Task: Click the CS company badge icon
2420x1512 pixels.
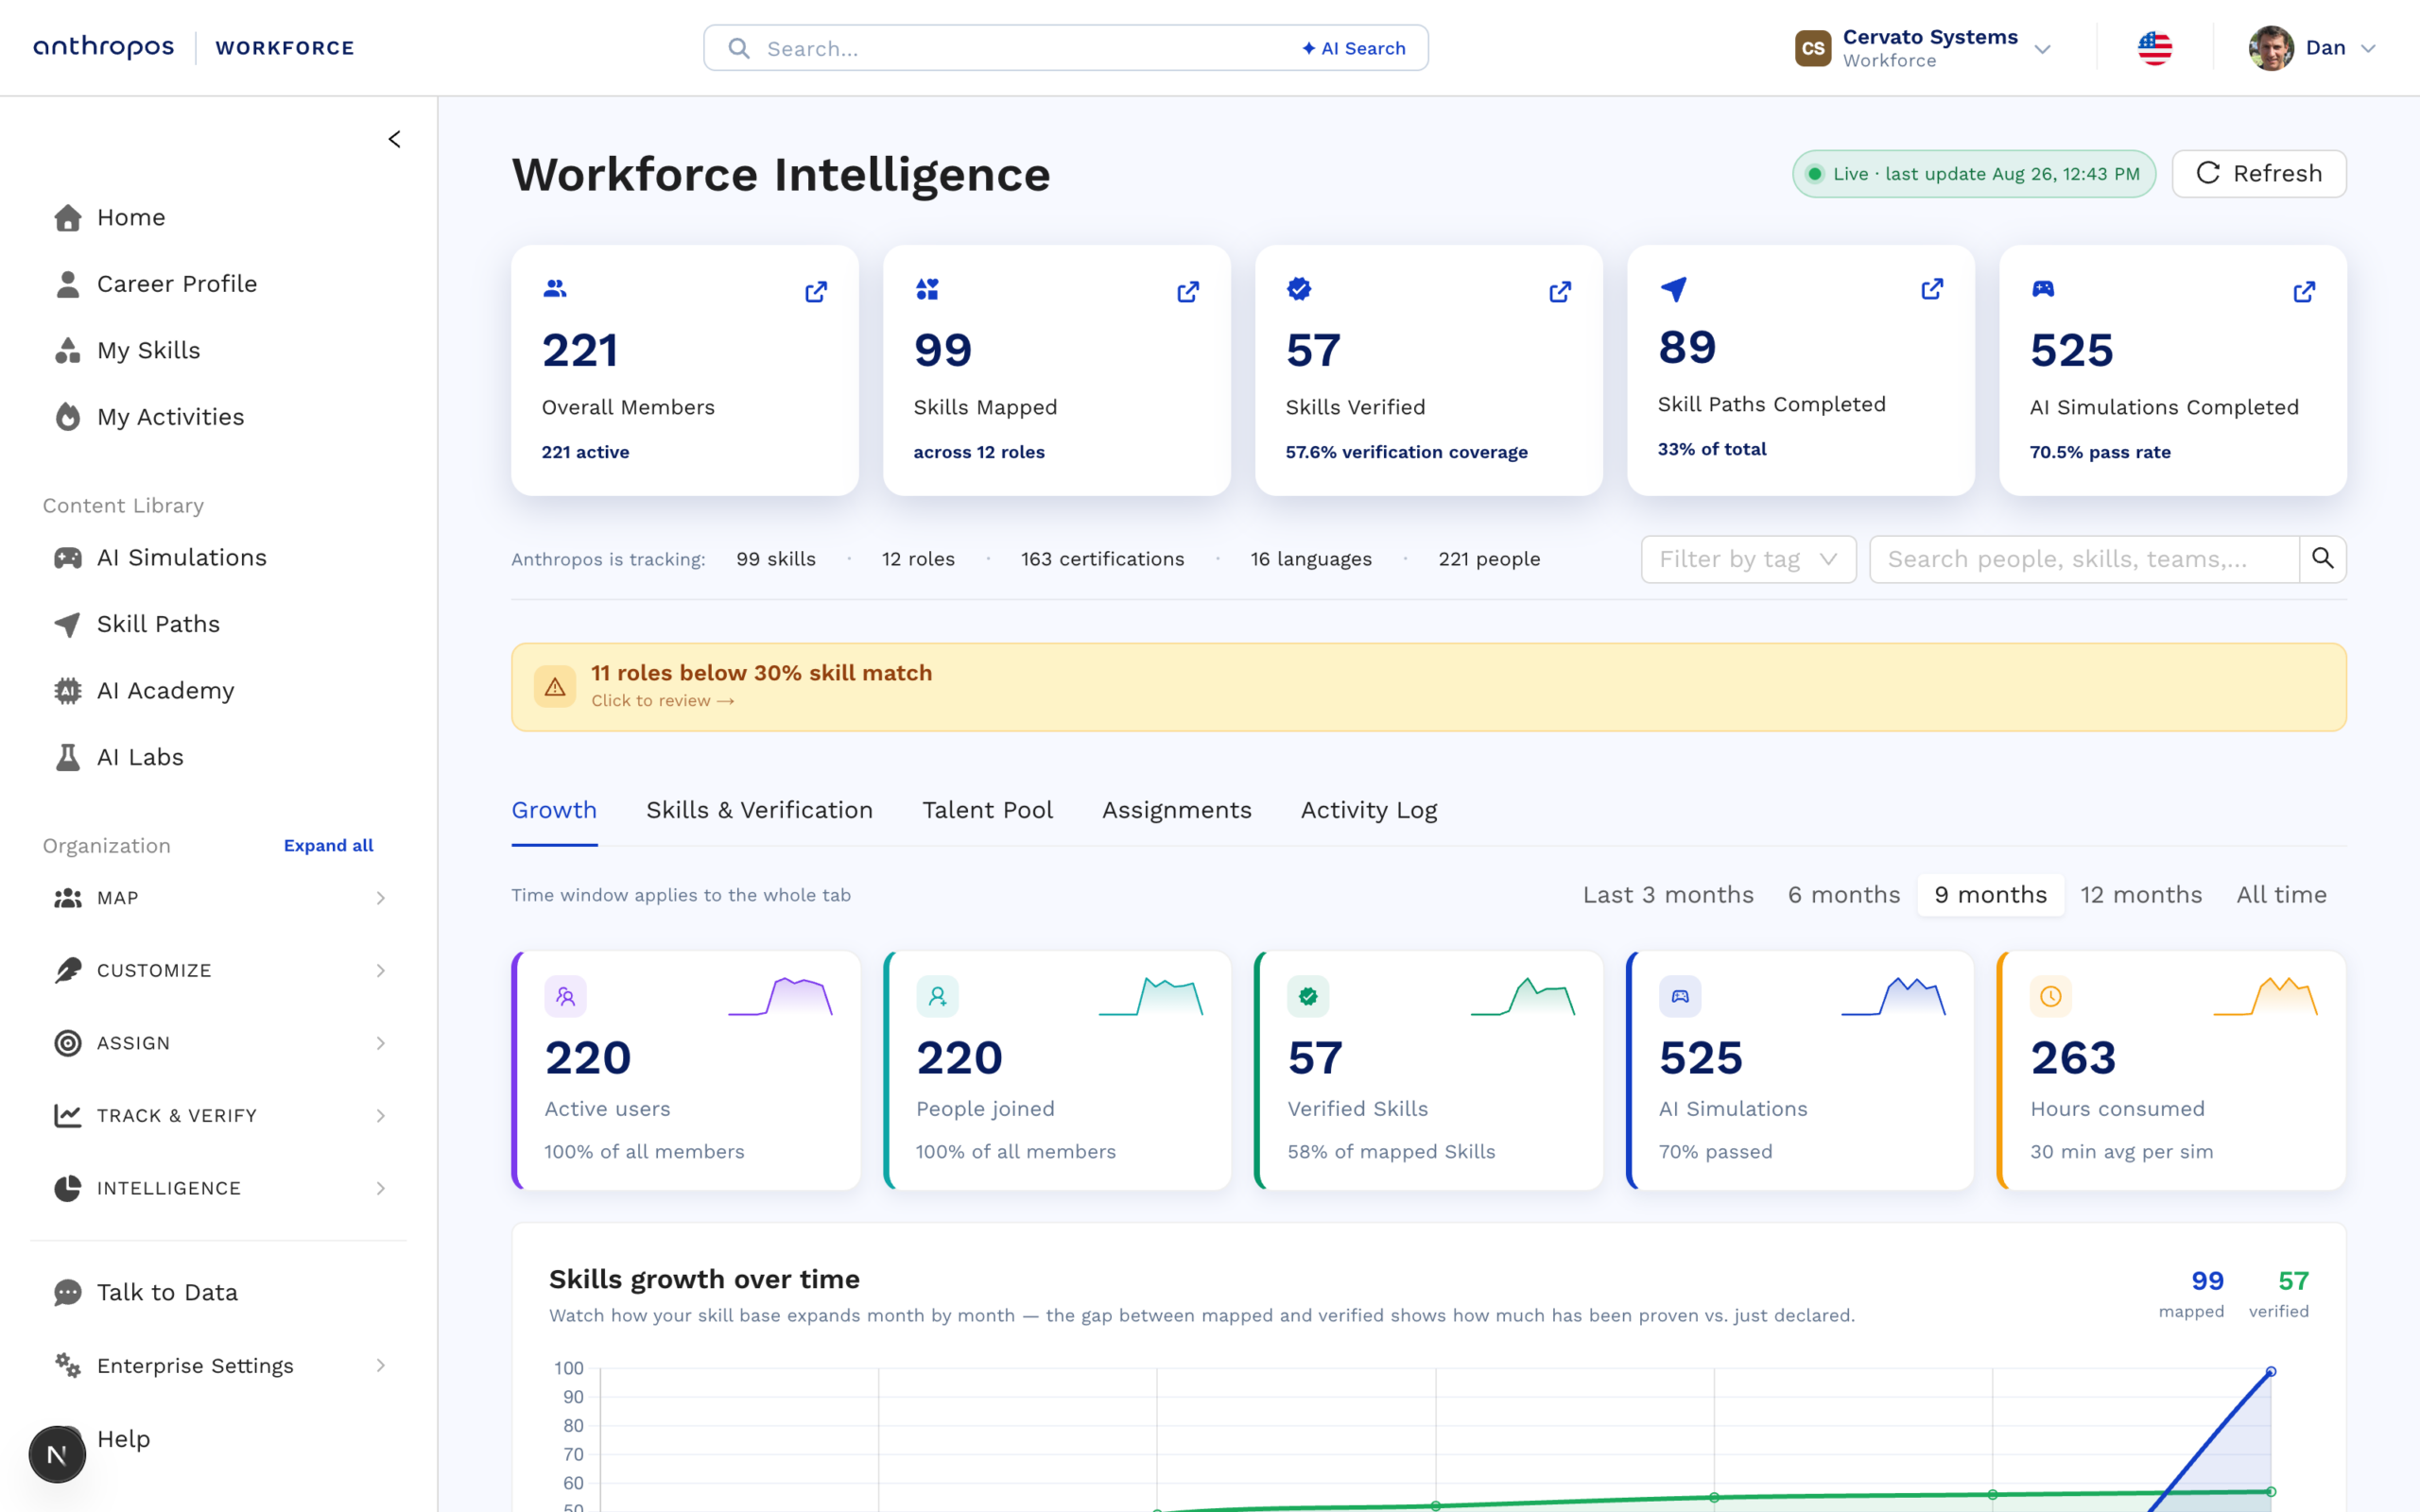Action: click(x=1813, y=48)
